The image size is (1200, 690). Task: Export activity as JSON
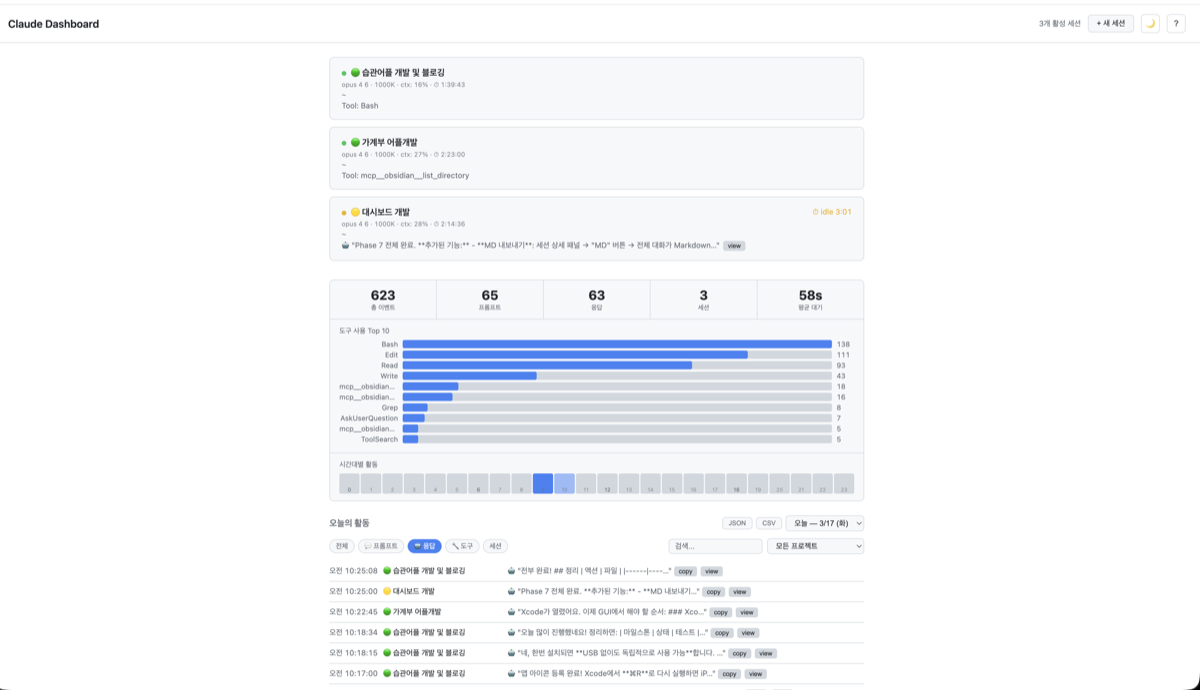[x=737, y=523]
